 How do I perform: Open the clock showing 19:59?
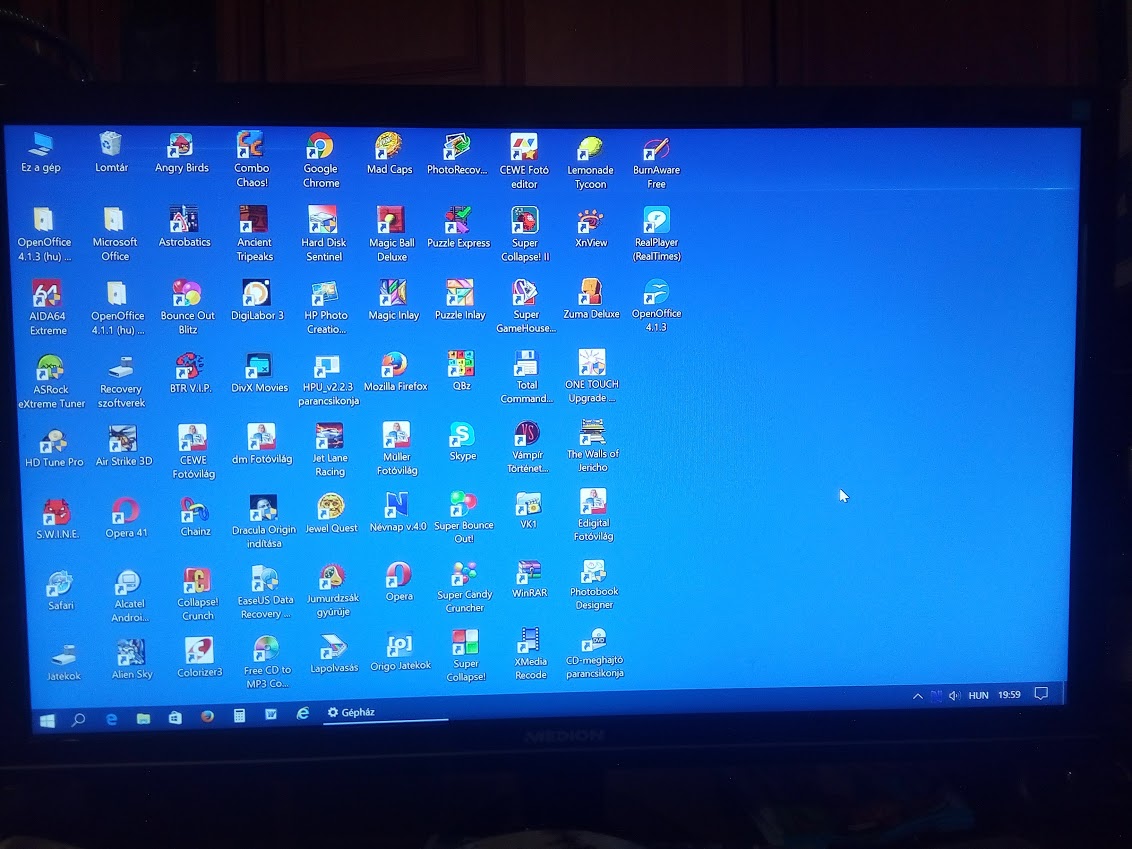tap(1009, 695)
